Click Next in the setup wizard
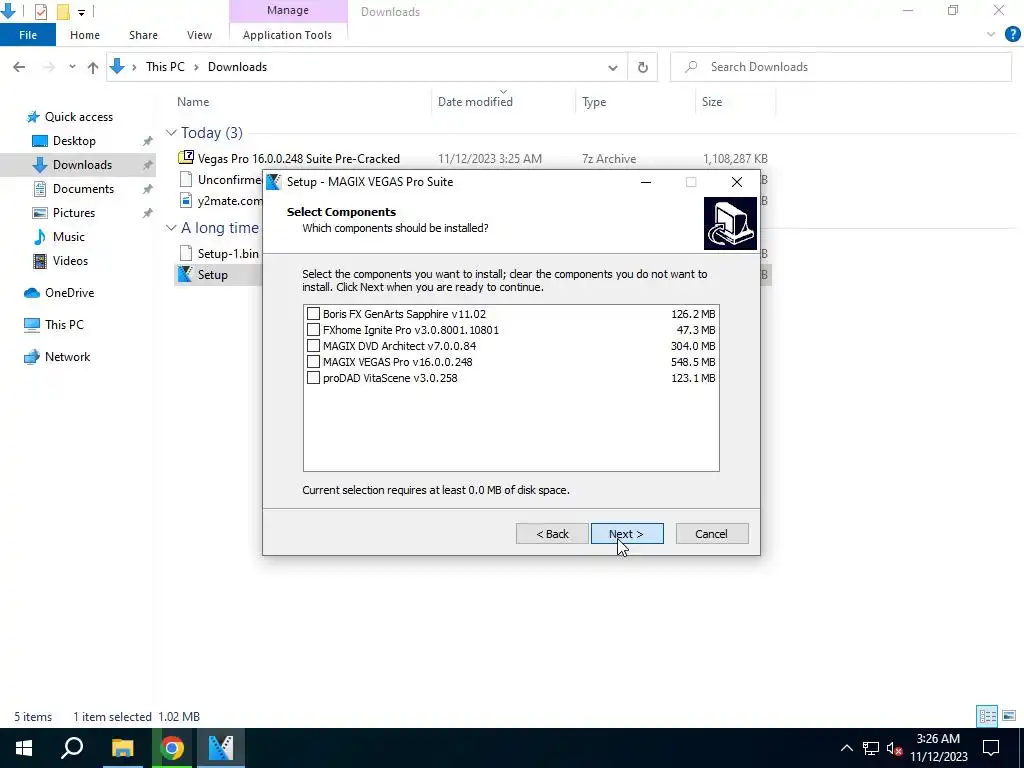 tap(627, 534)
